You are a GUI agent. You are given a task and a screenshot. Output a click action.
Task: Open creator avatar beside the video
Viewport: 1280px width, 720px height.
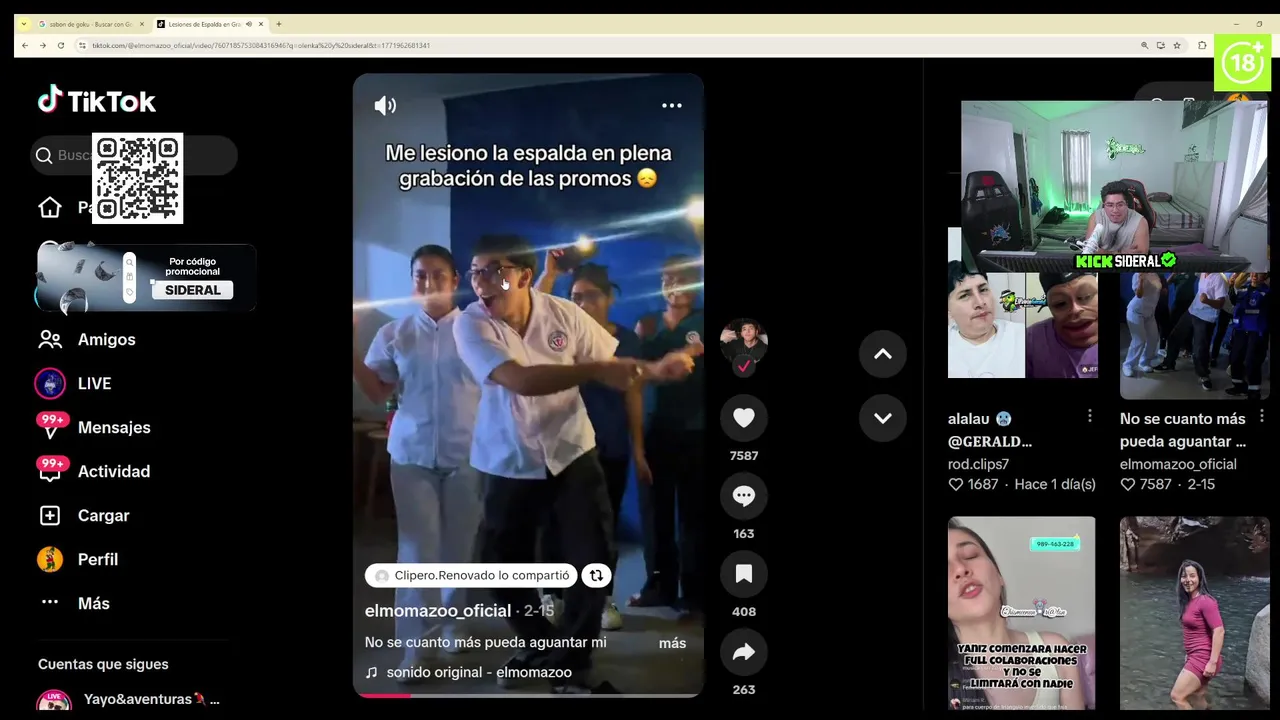coord(743,343)
